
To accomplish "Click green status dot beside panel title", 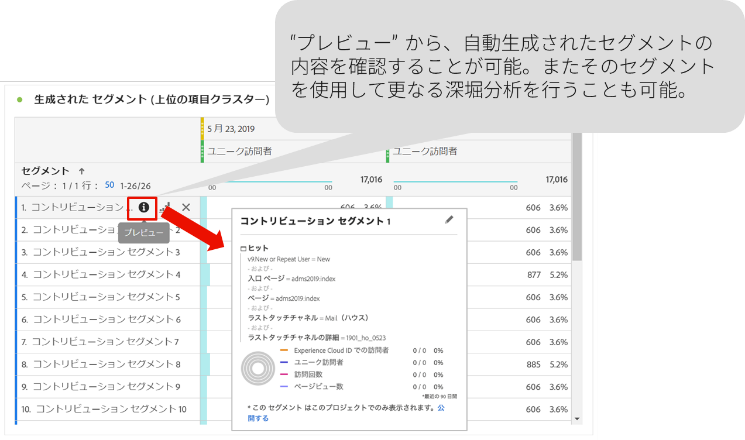I will (19, 100).
